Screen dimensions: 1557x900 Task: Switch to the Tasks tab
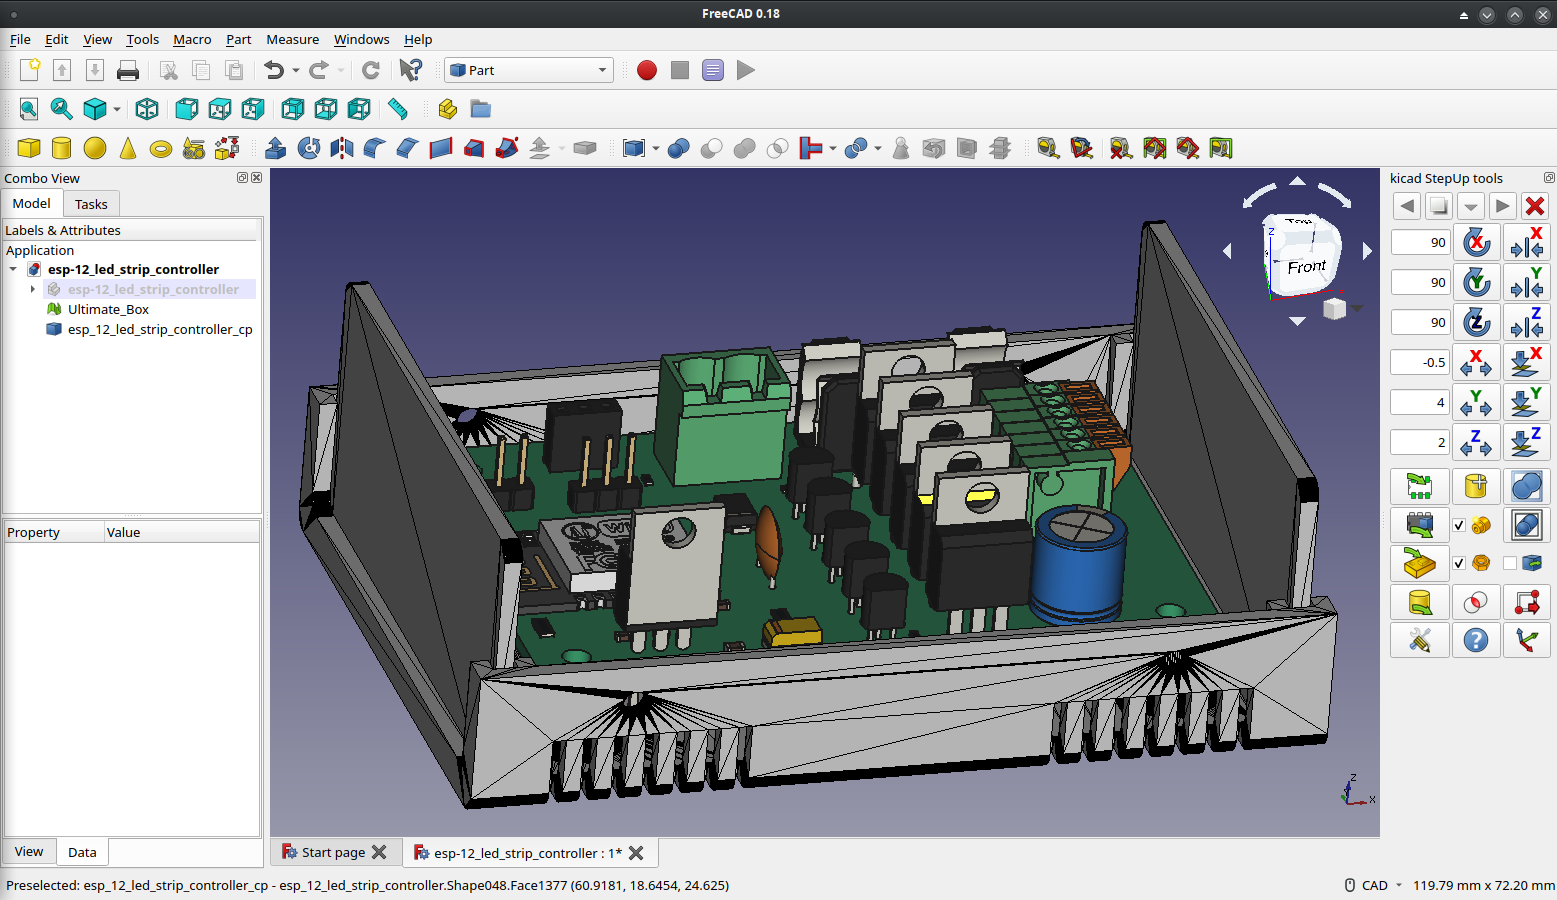pos(91,203)
